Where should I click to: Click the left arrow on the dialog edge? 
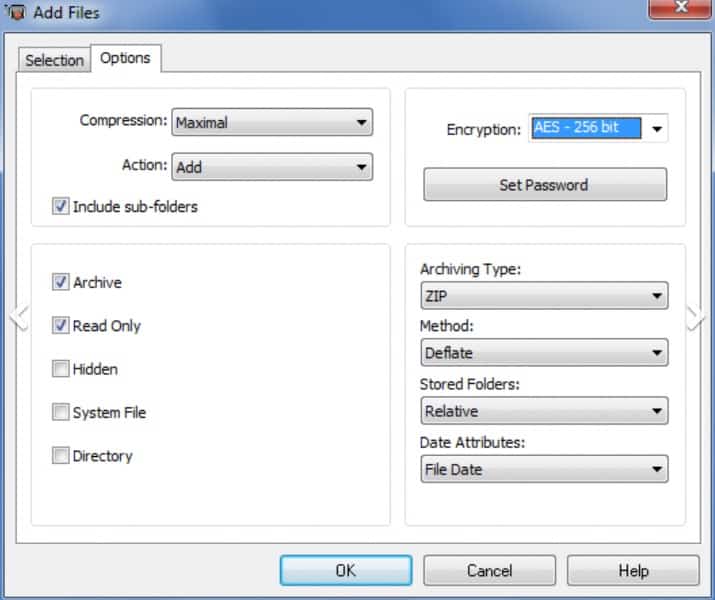coord(17,318)
